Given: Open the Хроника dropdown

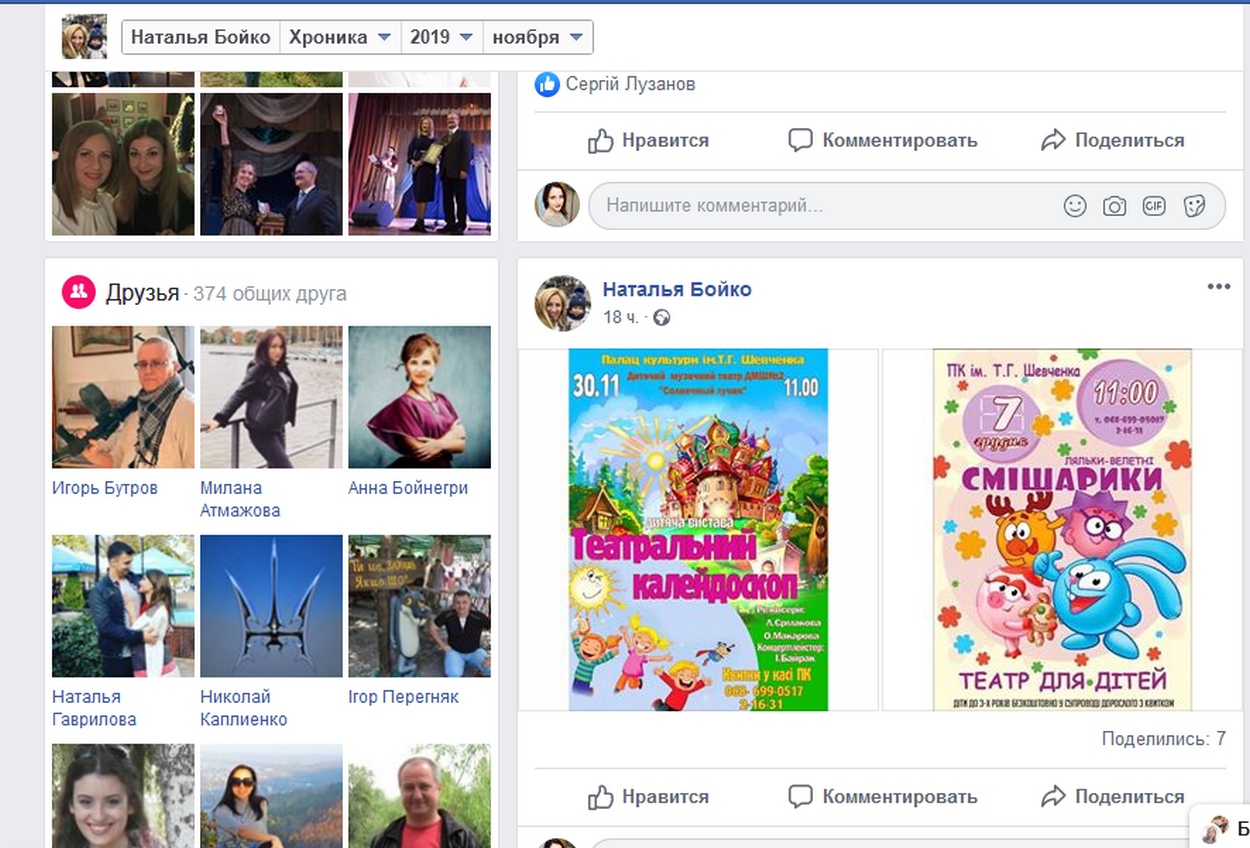Looking at the screenshot, I should pos(340,38).
